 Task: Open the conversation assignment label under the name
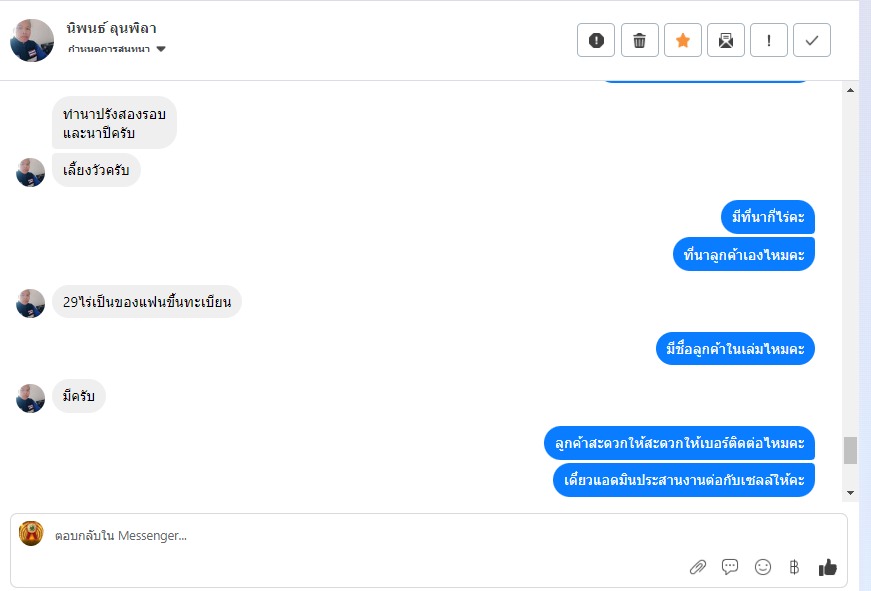pyautogui.click(x=109, y=49)
